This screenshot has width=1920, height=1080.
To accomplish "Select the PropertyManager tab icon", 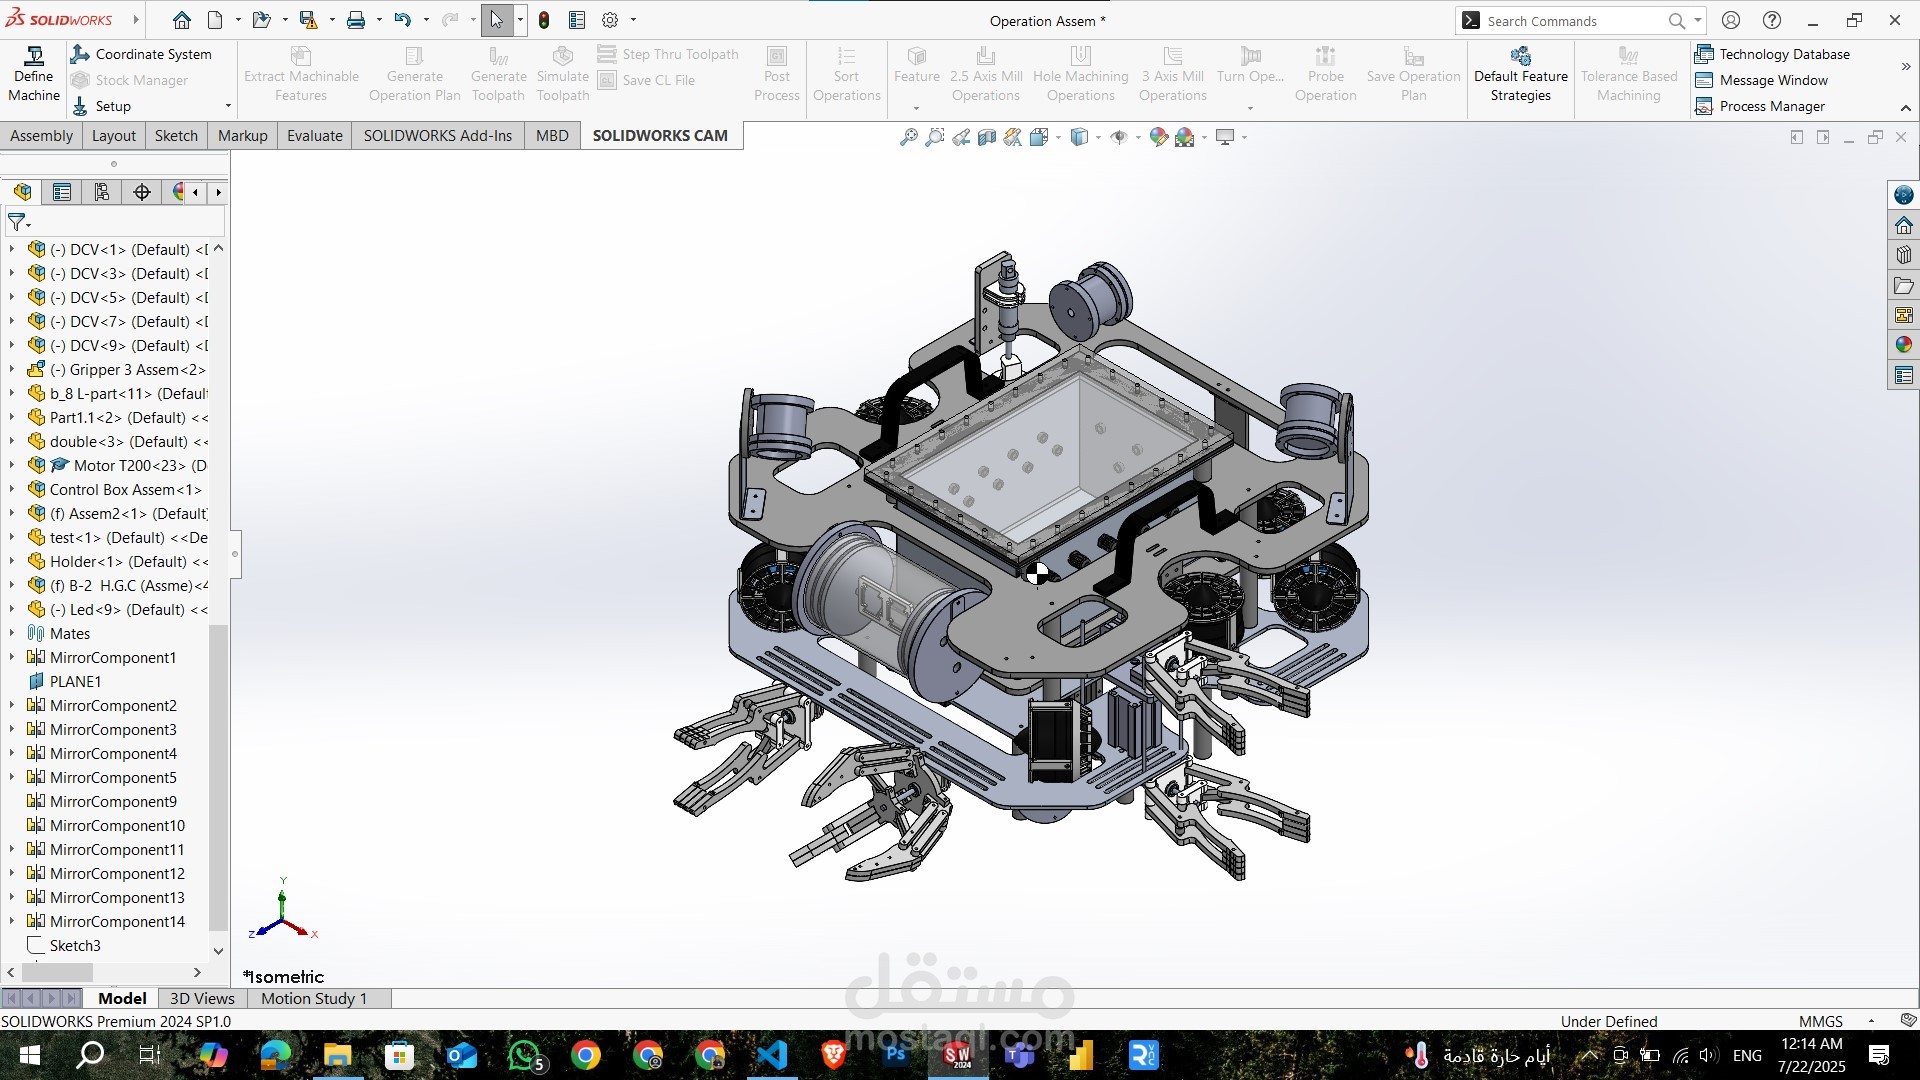I will click(62, 192).
